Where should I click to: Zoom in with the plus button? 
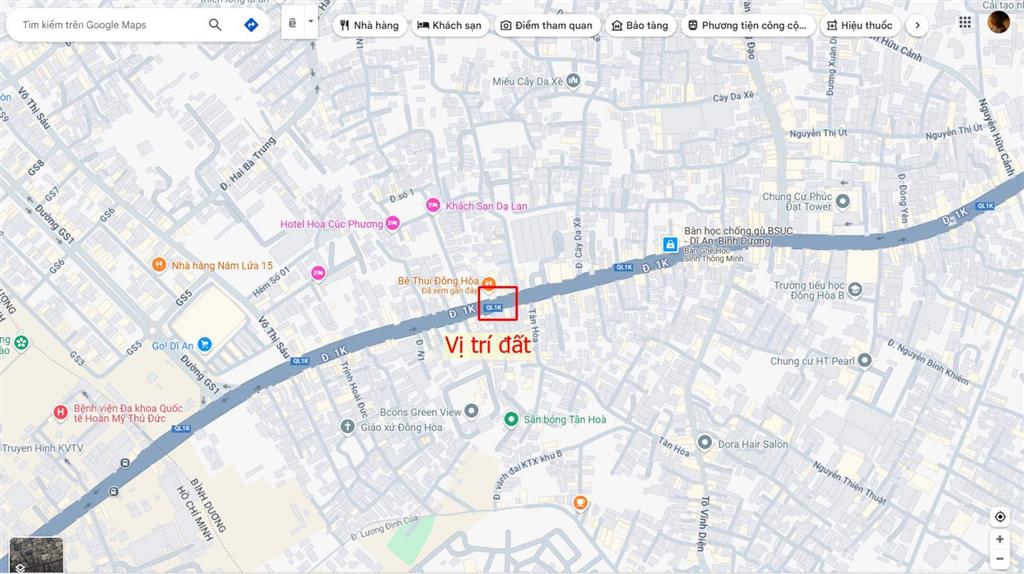coord(1000,539)
